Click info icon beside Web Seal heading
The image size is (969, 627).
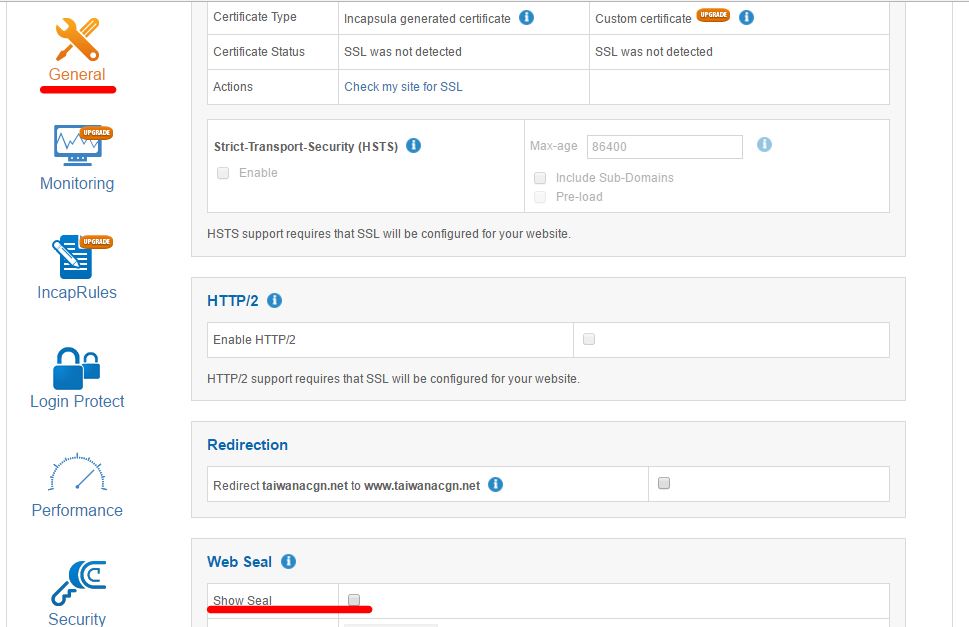coord(288,562)
